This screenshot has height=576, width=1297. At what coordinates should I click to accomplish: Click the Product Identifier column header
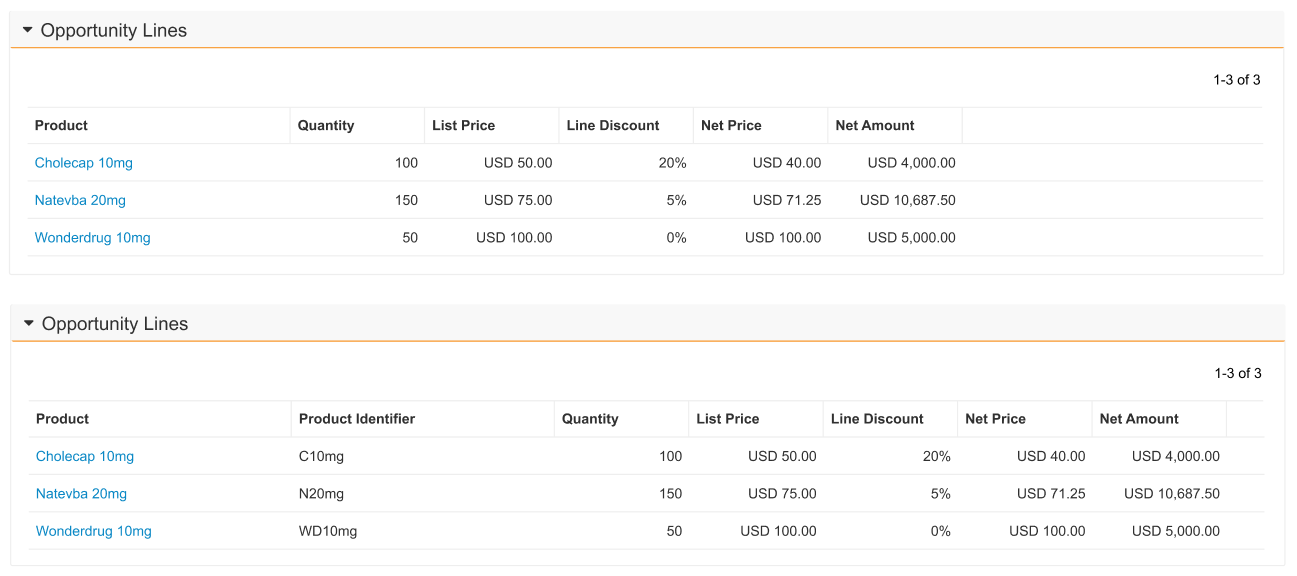[356, 419]
